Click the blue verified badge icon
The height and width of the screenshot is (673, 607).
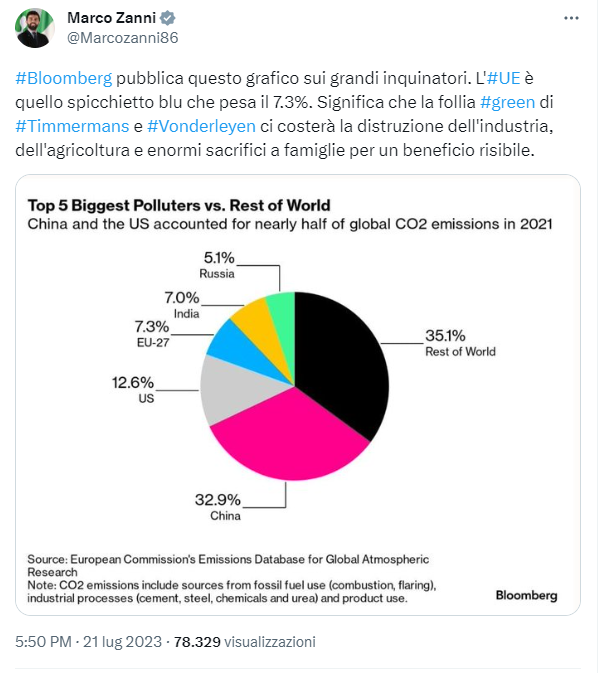[x=168, y=18]
